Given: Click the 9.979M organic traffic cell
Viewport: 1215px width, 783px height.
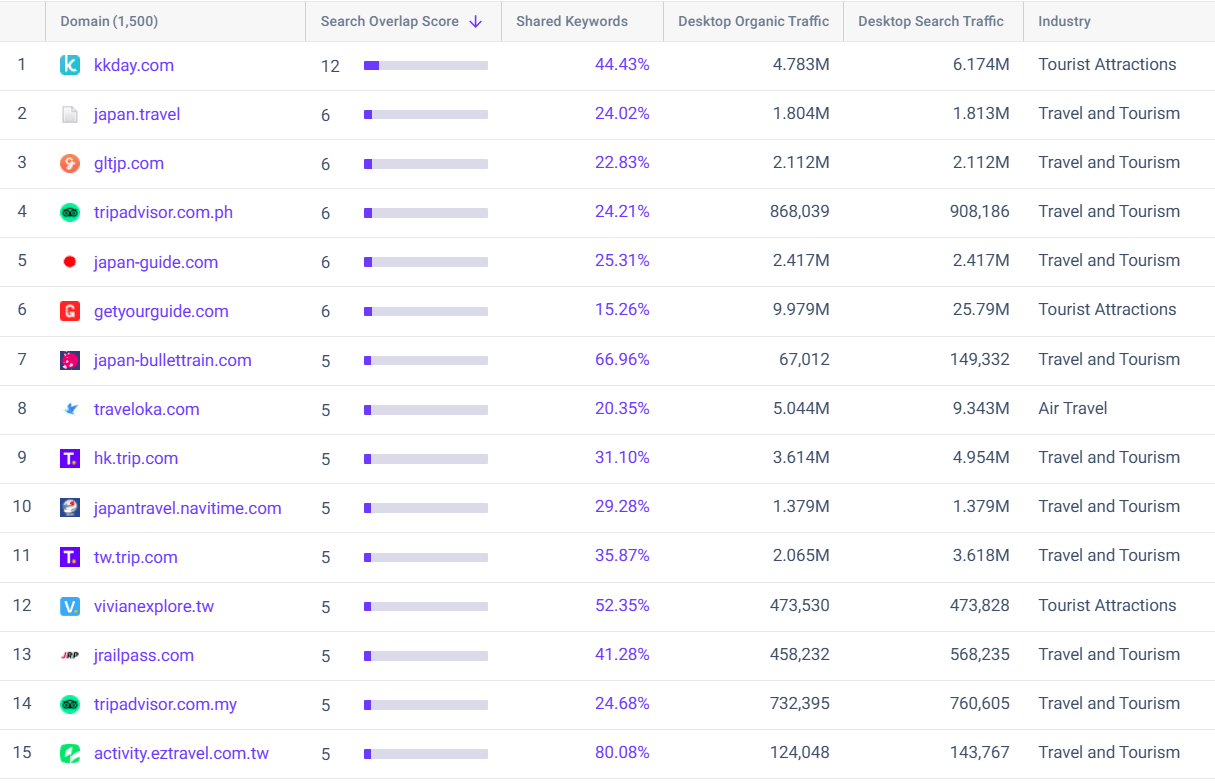Looking at the screenshot, I should (801, 309).
